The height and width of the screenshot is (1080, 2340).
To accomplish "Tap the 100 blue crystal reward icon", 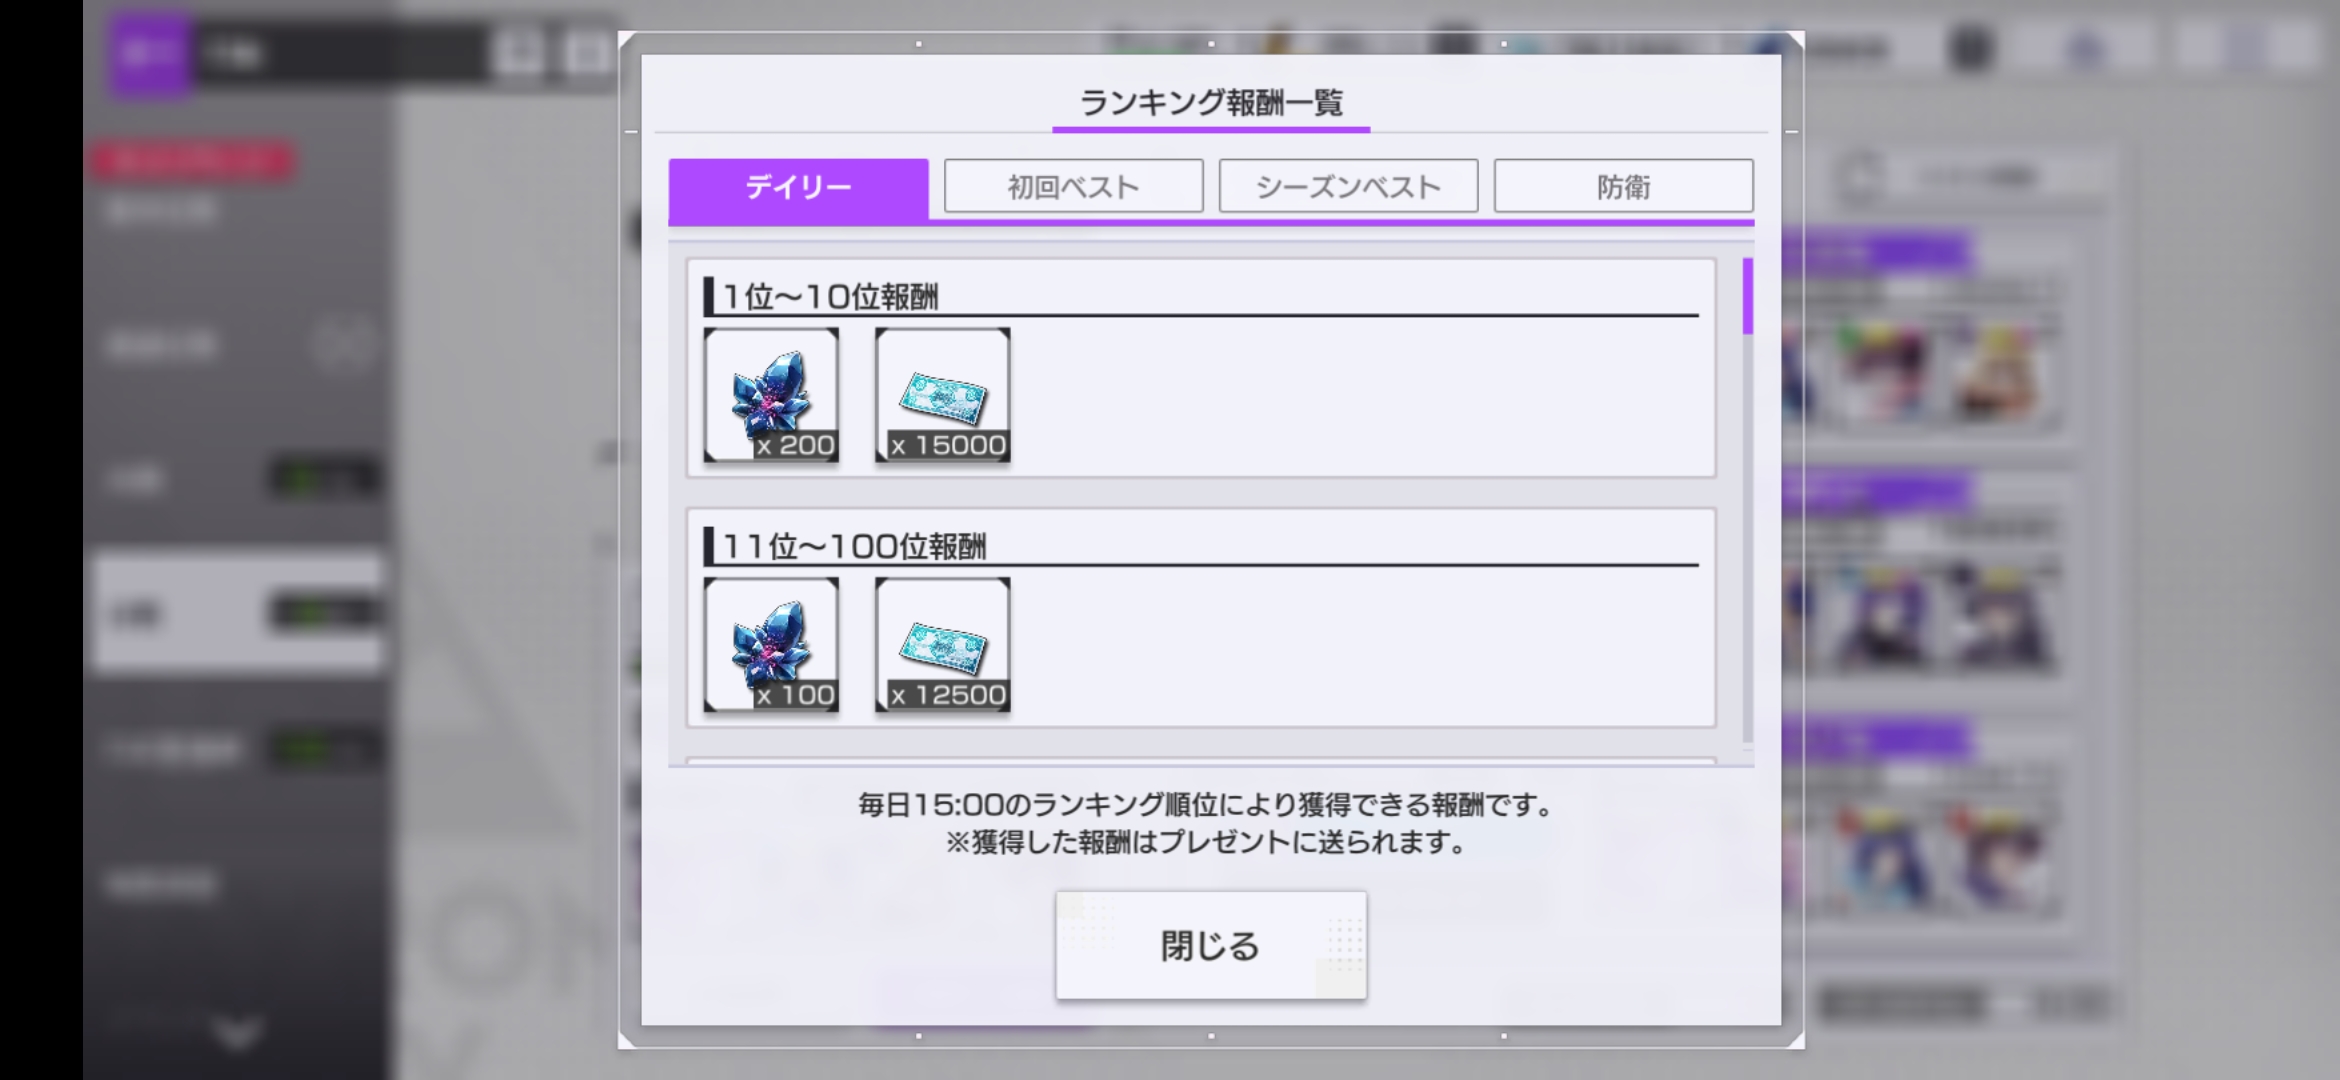I will (x=771, y=645).
